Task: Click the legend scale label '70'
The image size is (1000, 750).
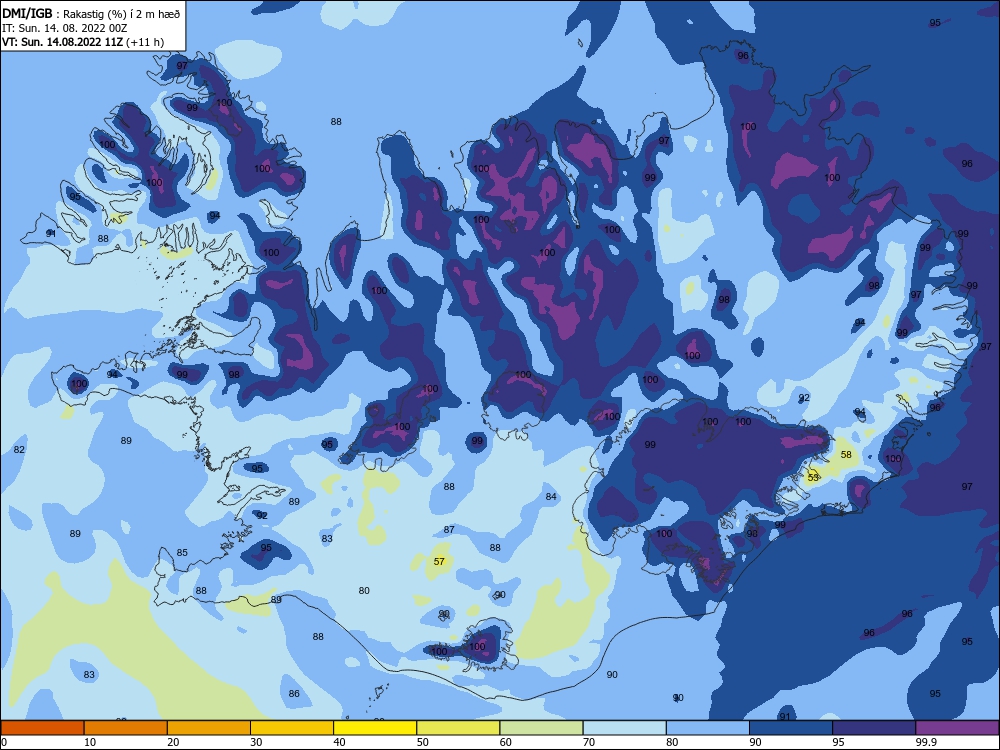Action: point(589,742)
